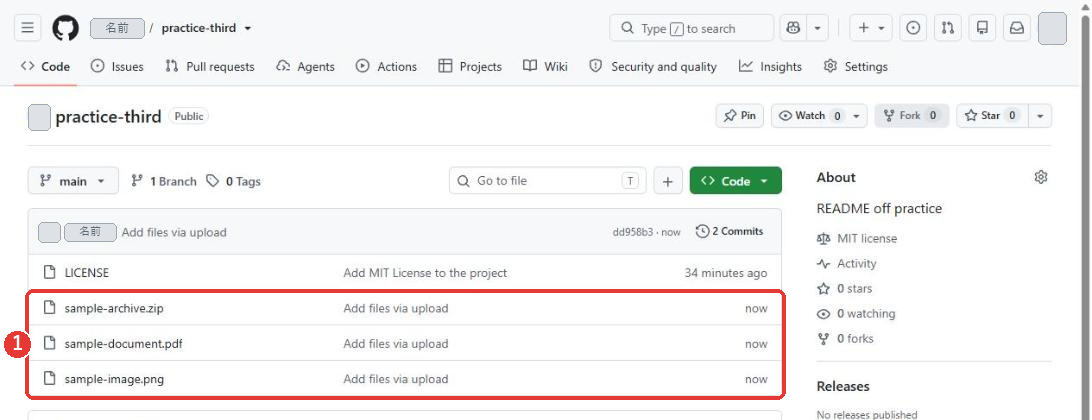Image resolution: width=1092 pixels, height=420 pixels.
Task: Open sample-image.png file
Action: tap(114, 380)
